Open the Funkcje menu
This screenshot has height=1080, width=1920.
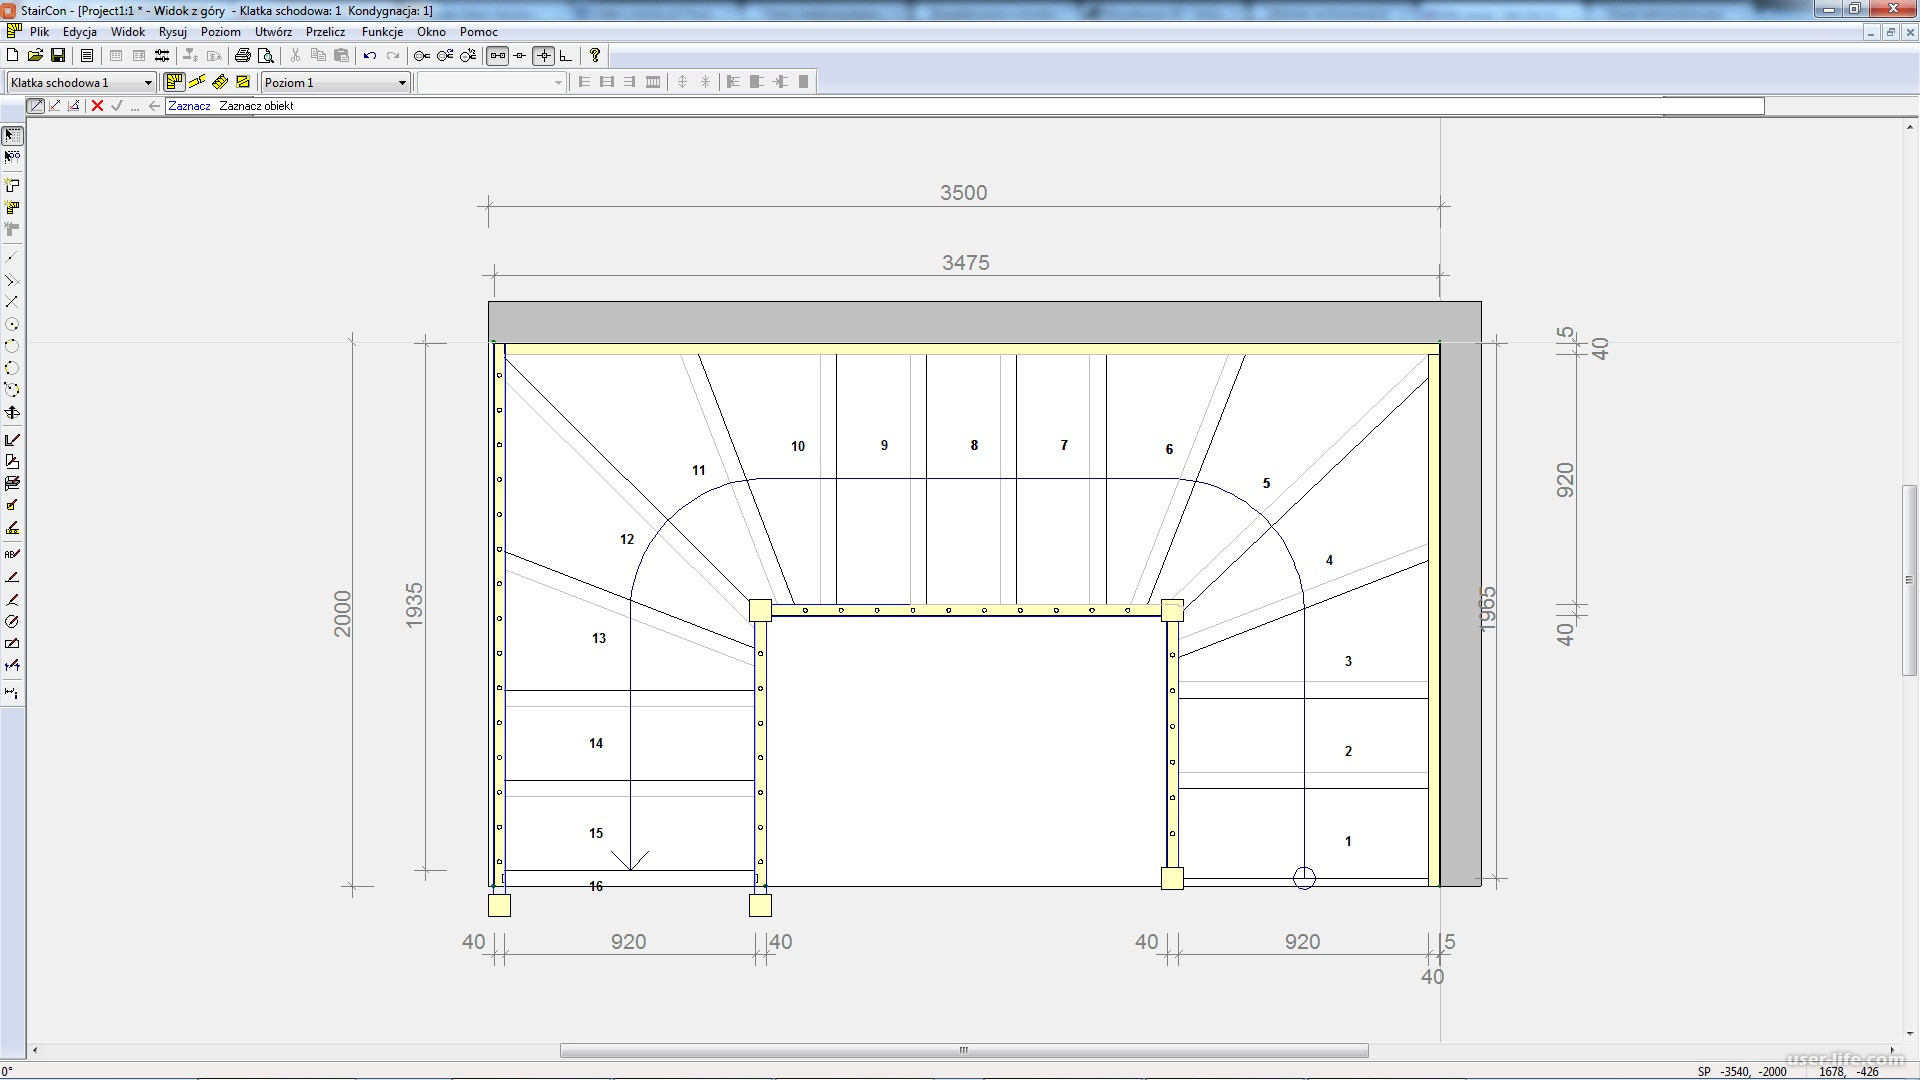(x=382, y=32)
